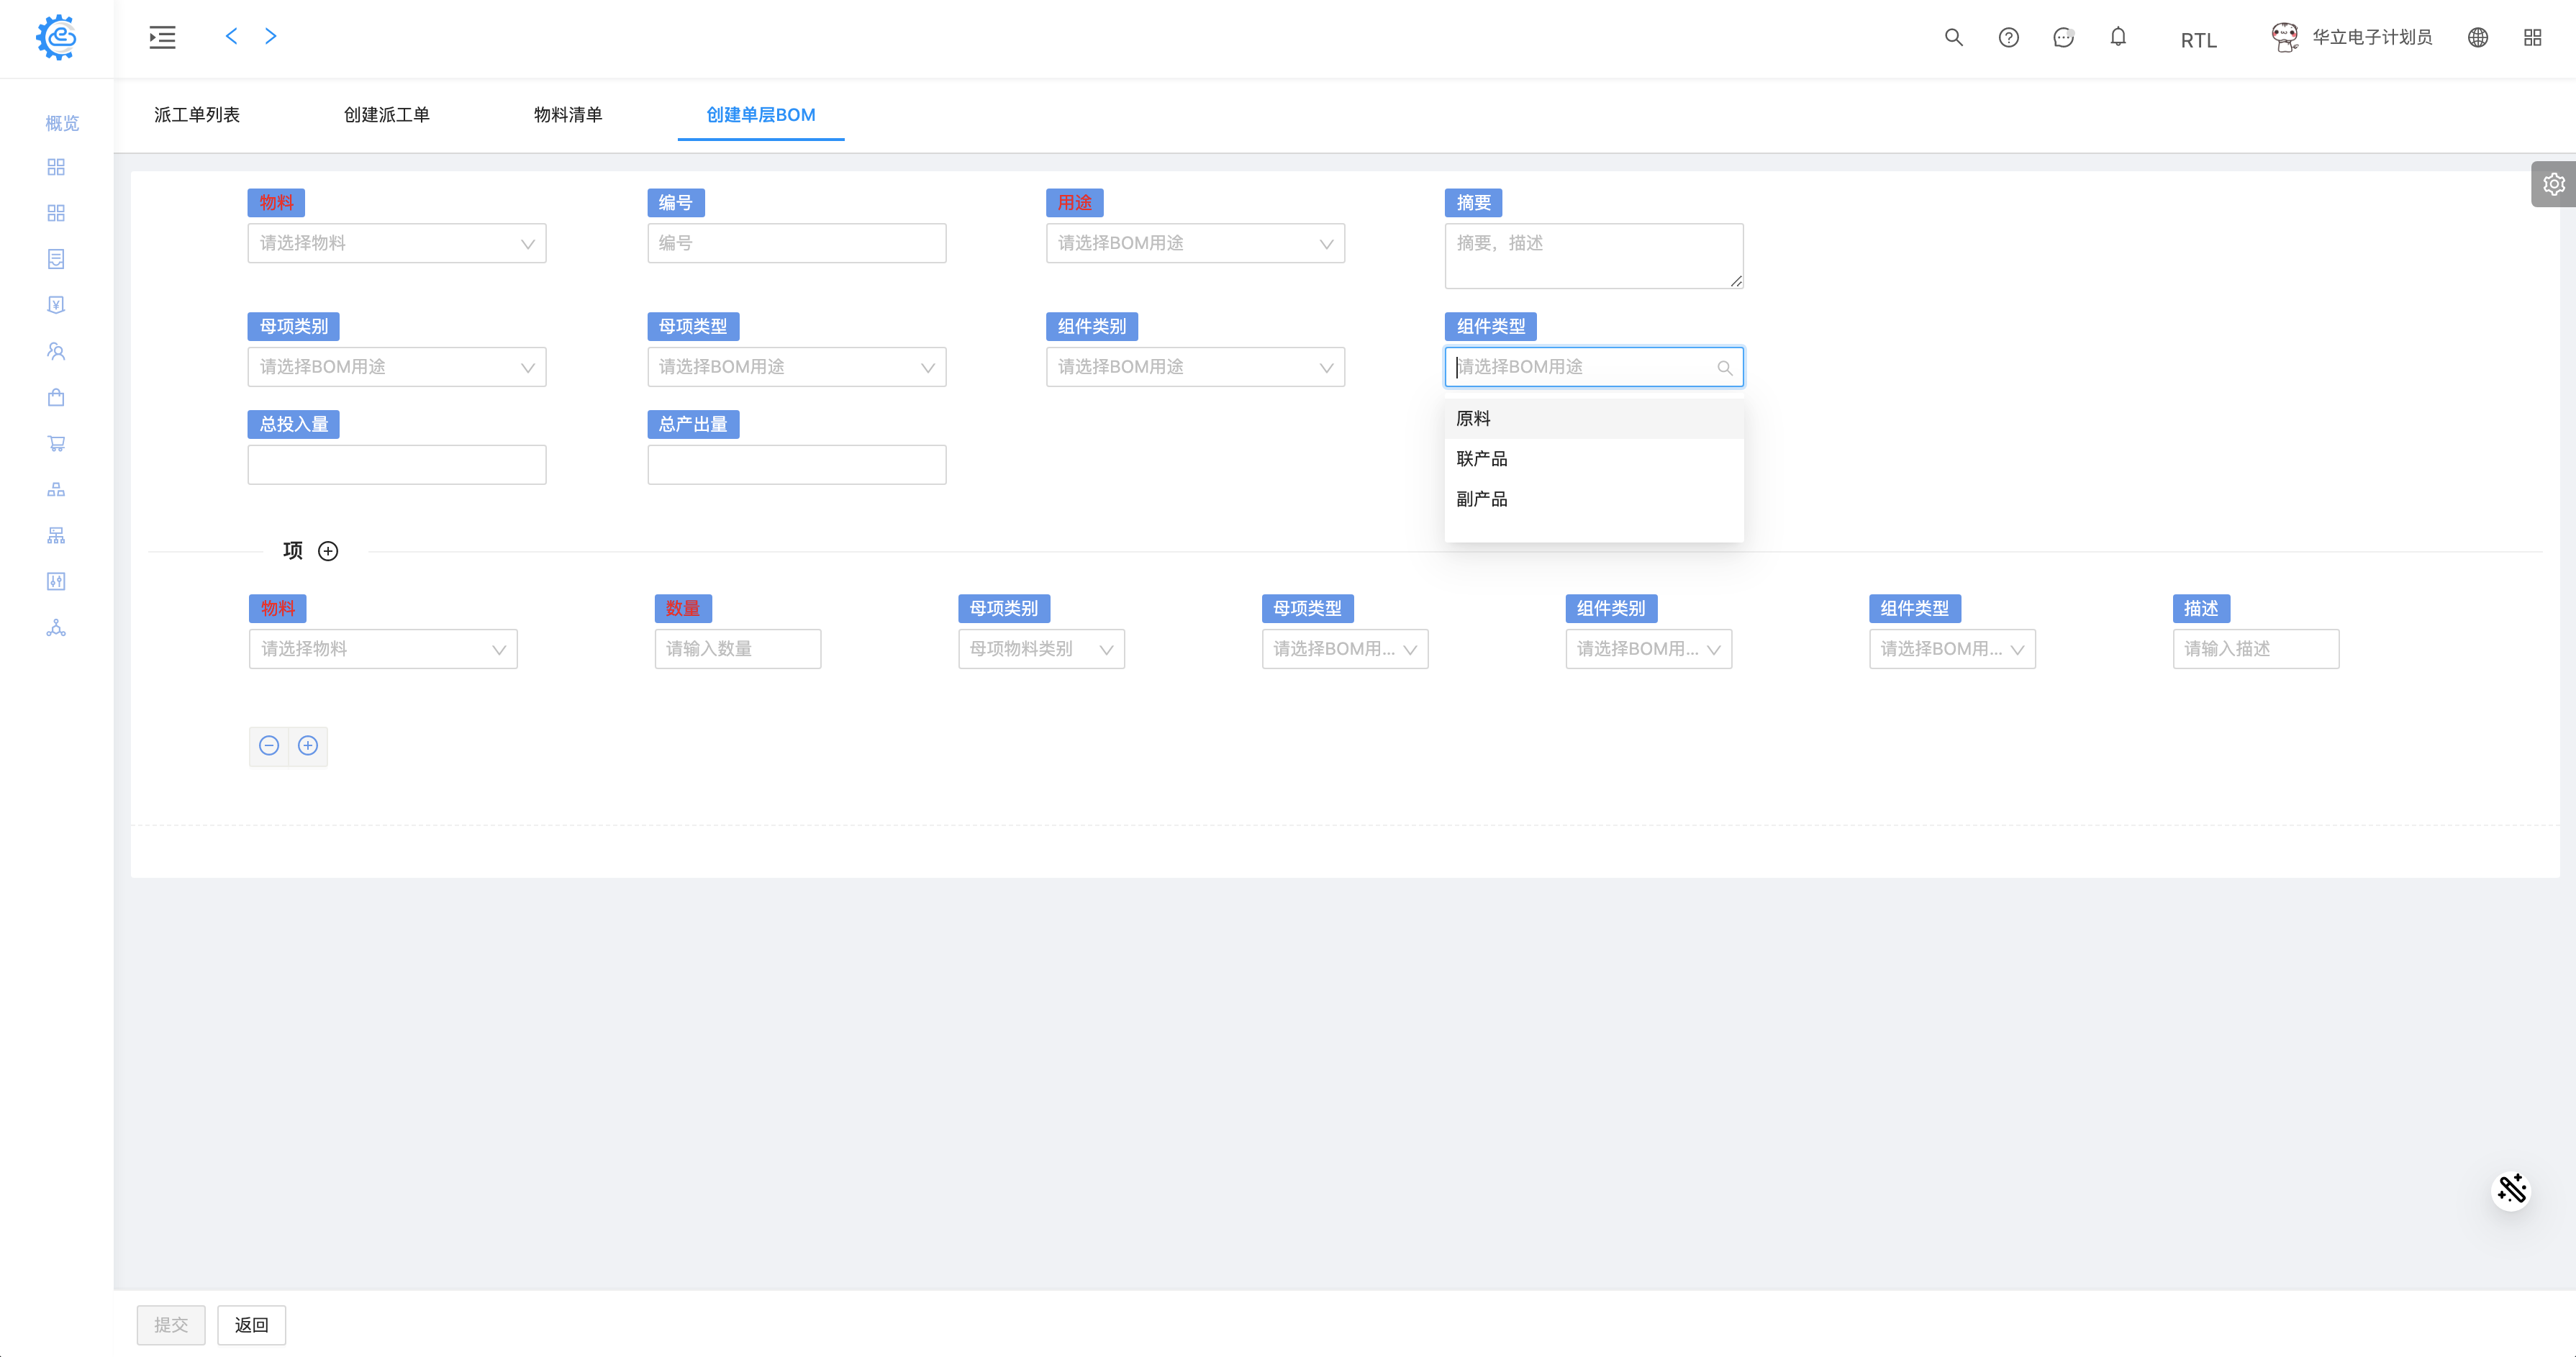Click the shopping cart sidebar icon

(56, 443)
